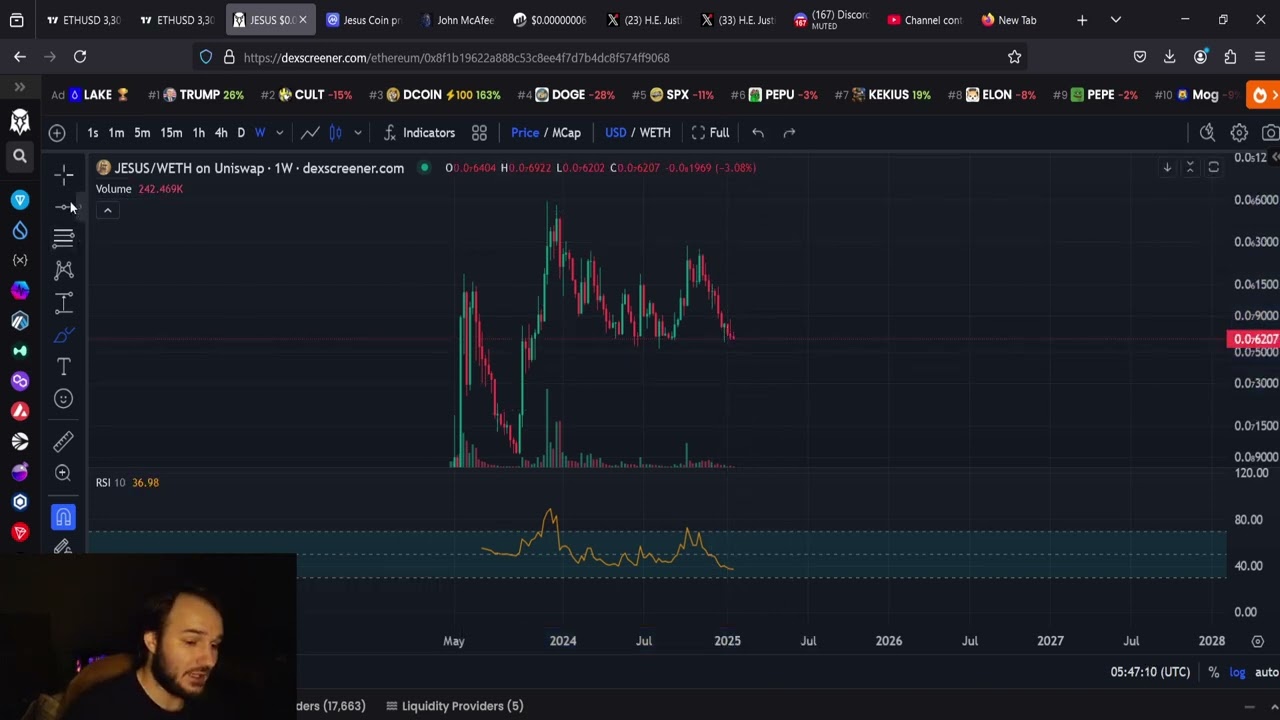Open the Fibonacci retracement drawing tool
This screenshot has width=1280, height=720.
coord(64,238)
